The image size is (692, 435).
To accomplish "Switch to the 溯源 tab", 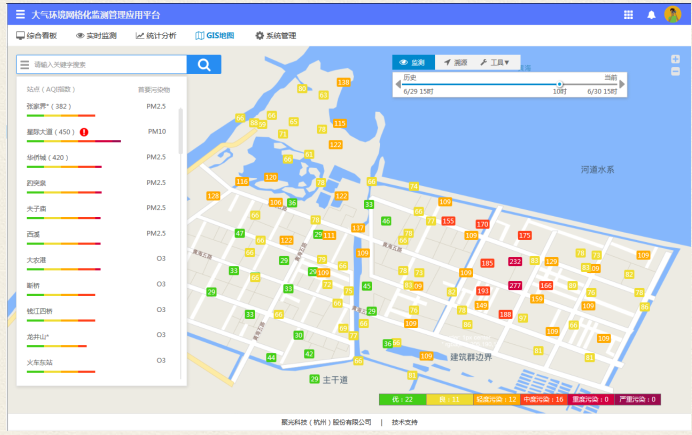I will [456, 62].
